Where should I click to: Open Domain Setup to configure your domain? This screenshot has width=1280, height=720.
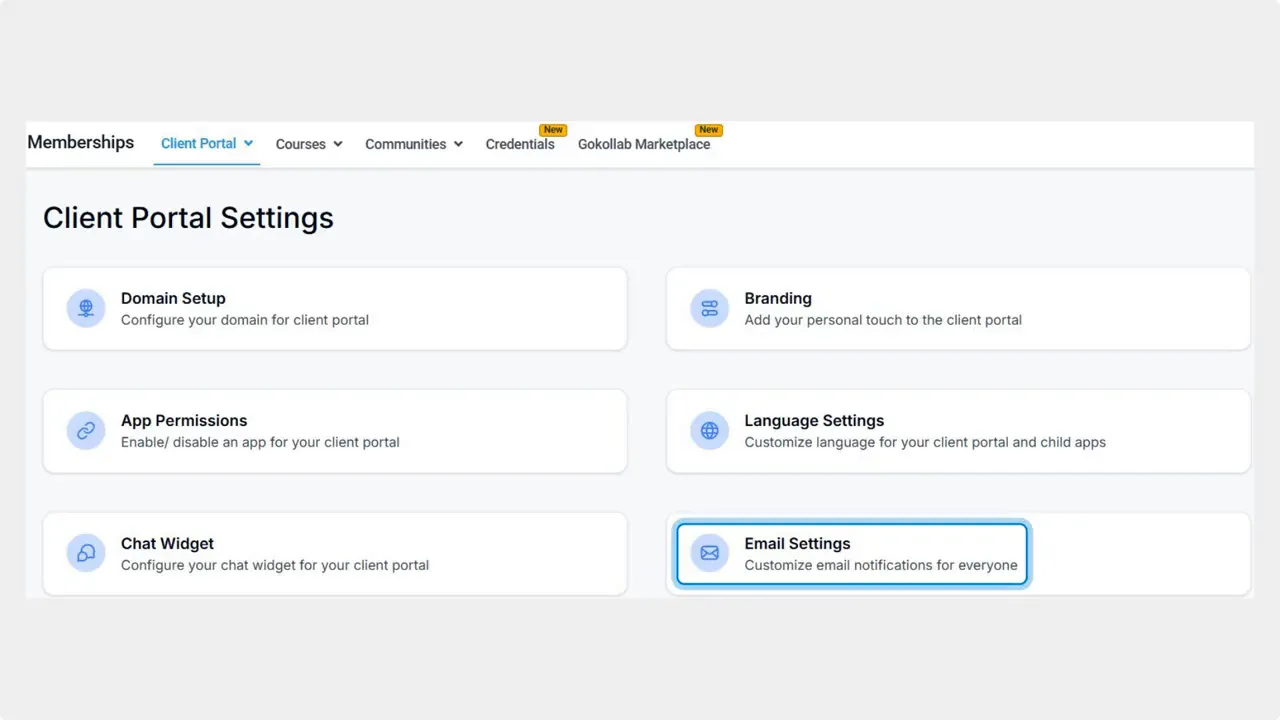click(335, 308)
